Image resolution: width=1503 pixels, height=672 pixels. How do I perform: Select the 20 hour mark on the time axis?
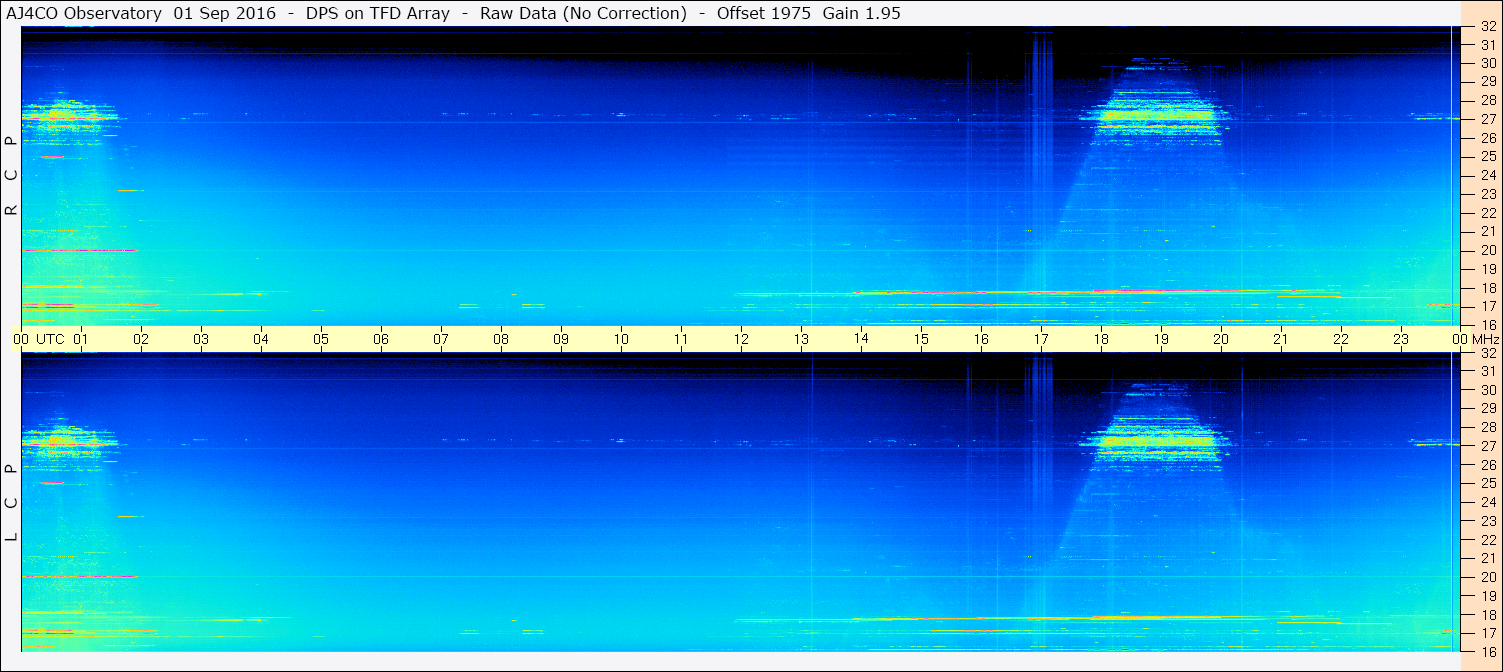1221,339
